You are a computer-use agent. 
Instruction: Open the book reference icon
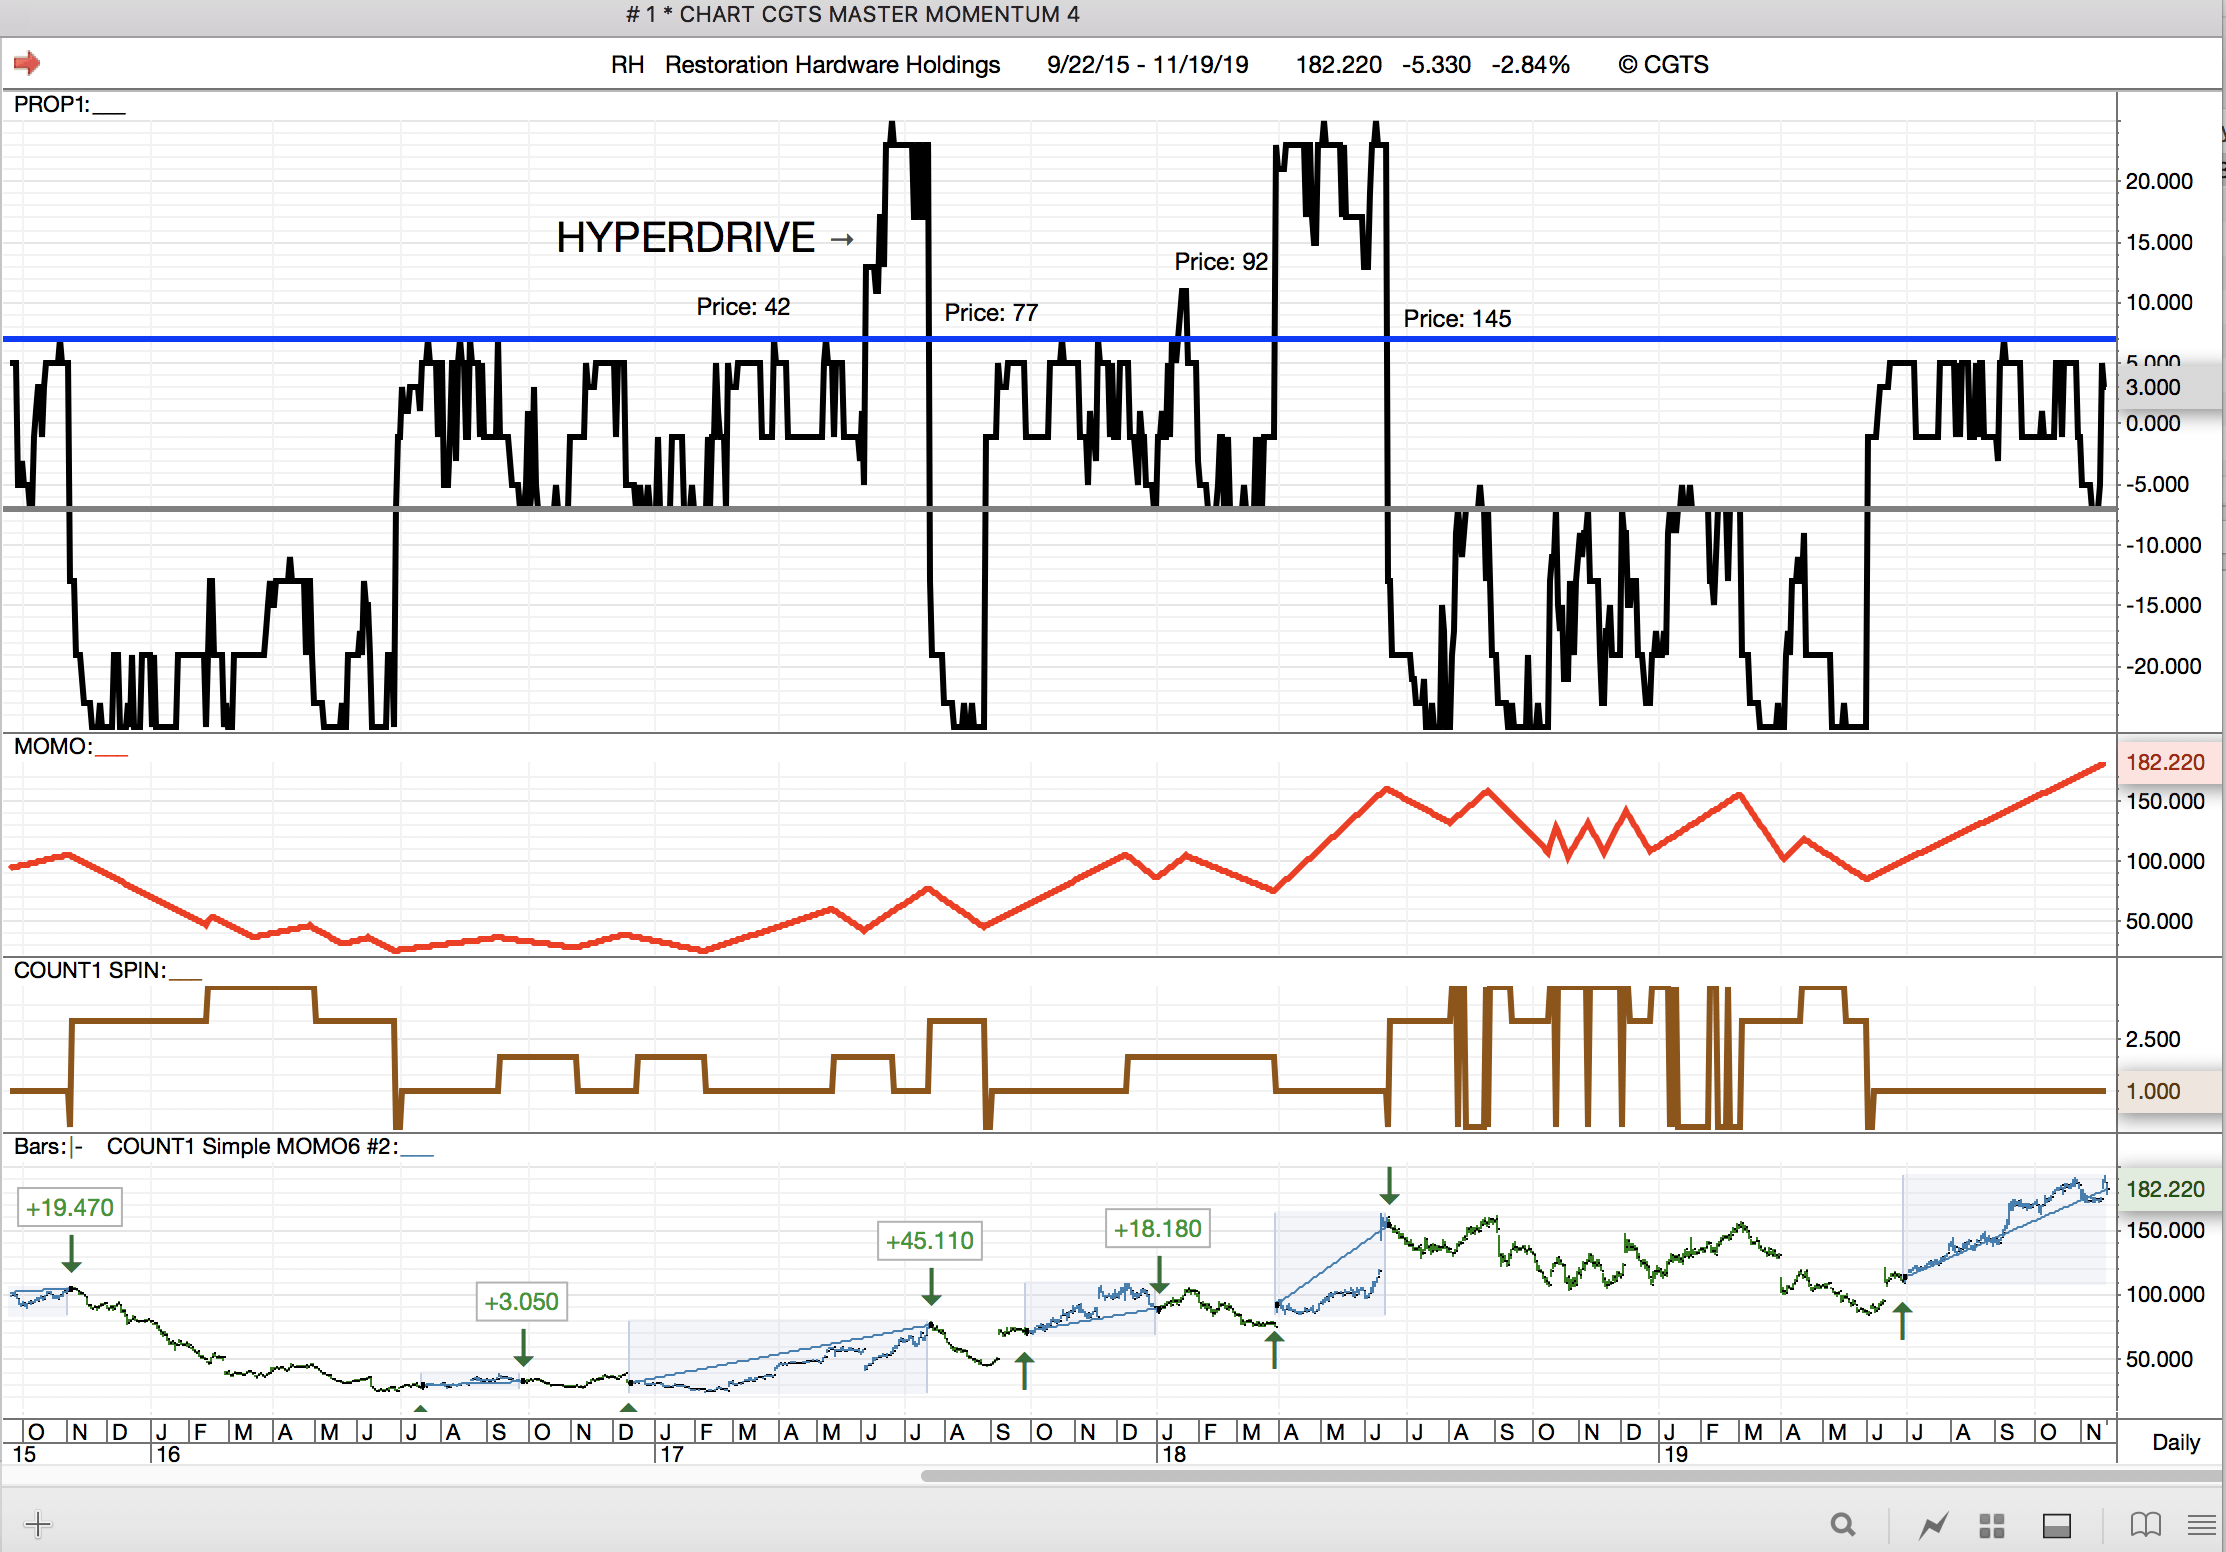[2145, 1524]
